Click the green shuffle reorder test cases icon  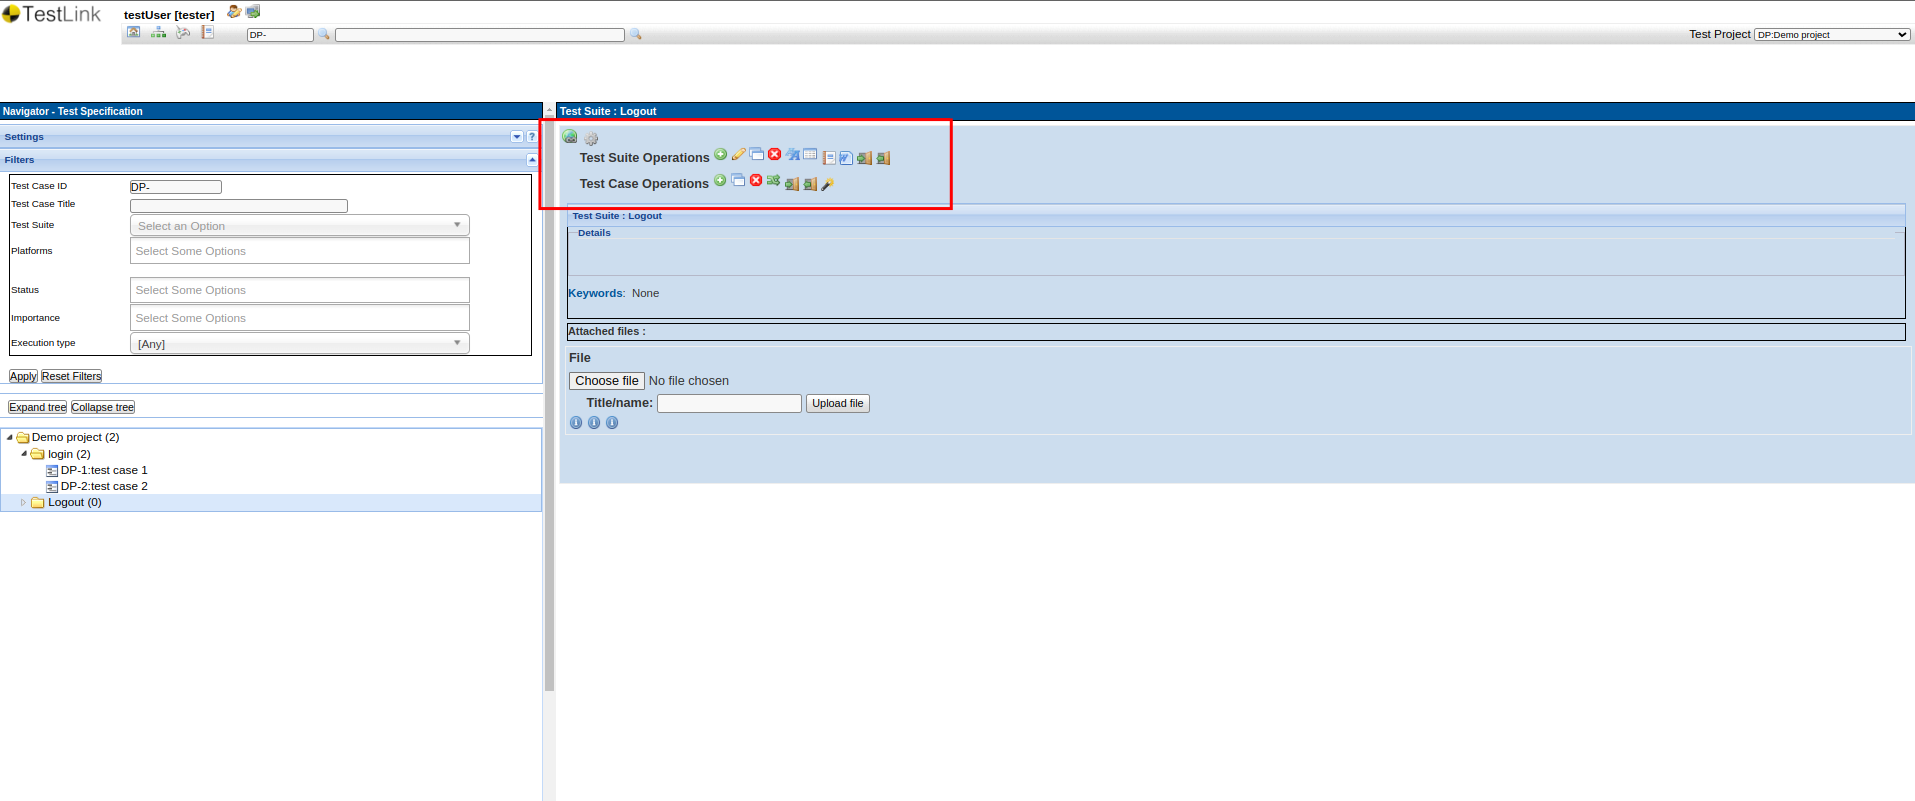(x=773, y=180)
